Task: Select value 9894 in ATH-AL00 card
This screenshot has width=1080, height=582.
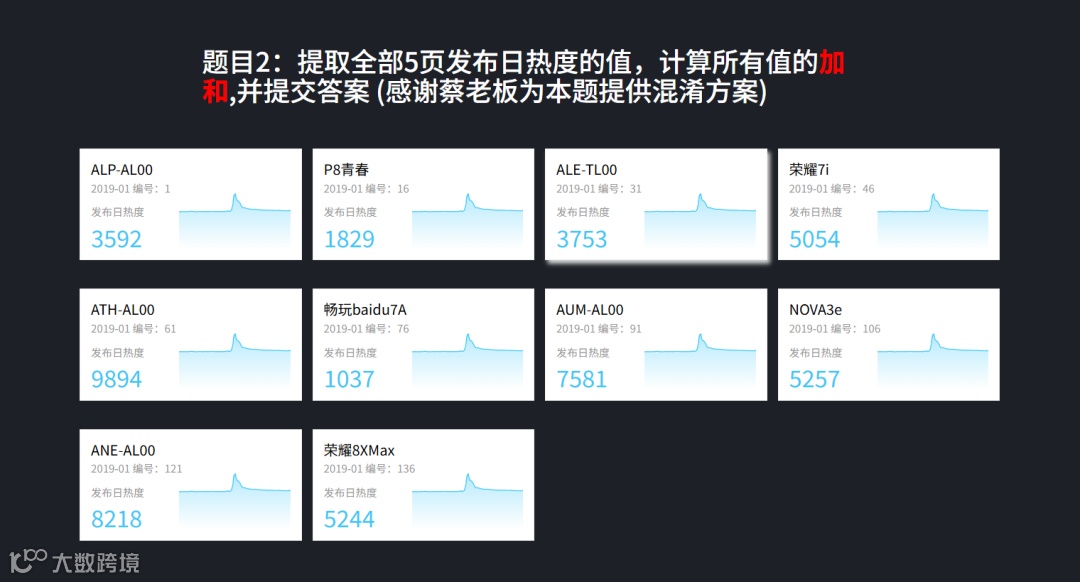Action: (116, 379)
